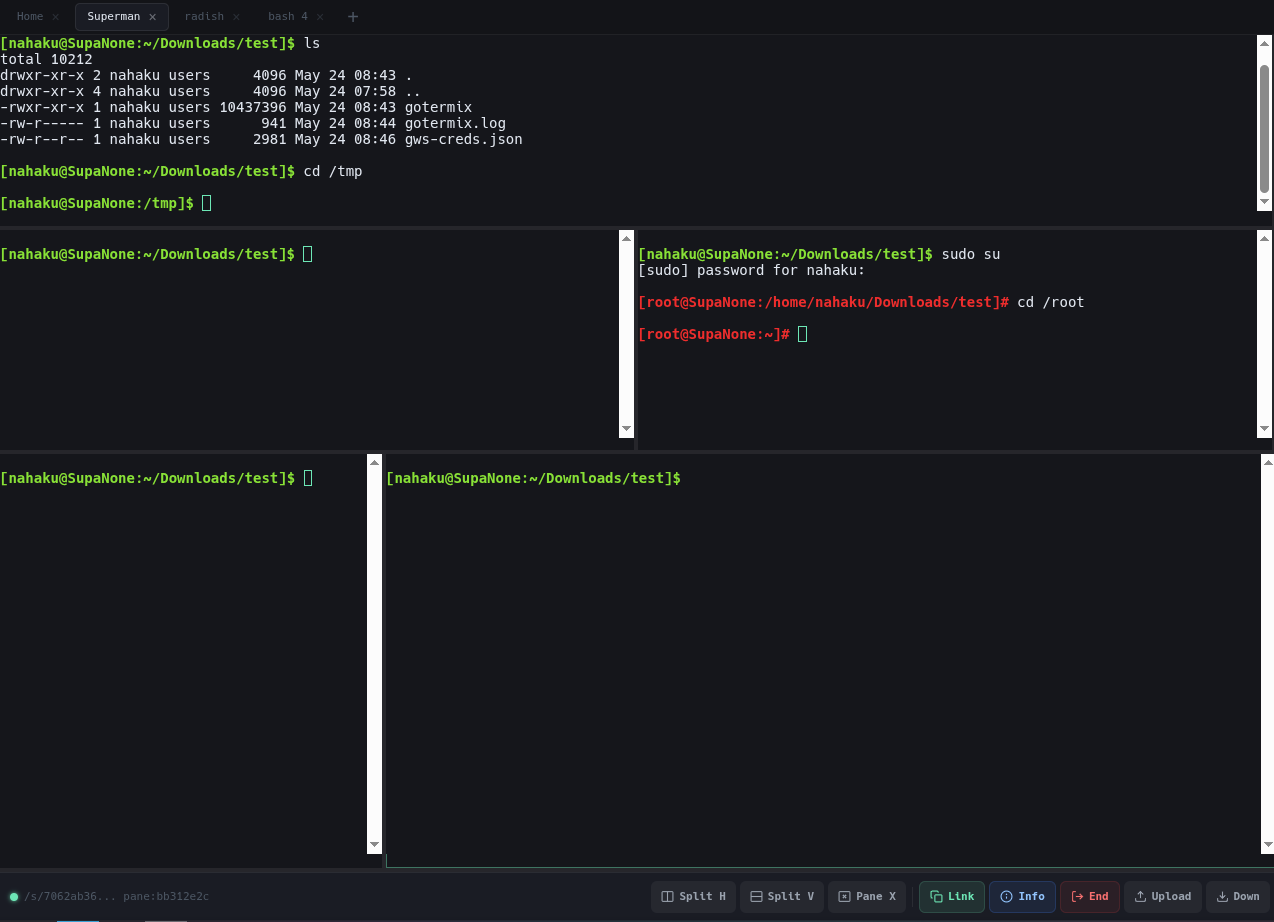Close current pane using Pane X
This screenshot has width=1274, height=922.
pos(867,896)
